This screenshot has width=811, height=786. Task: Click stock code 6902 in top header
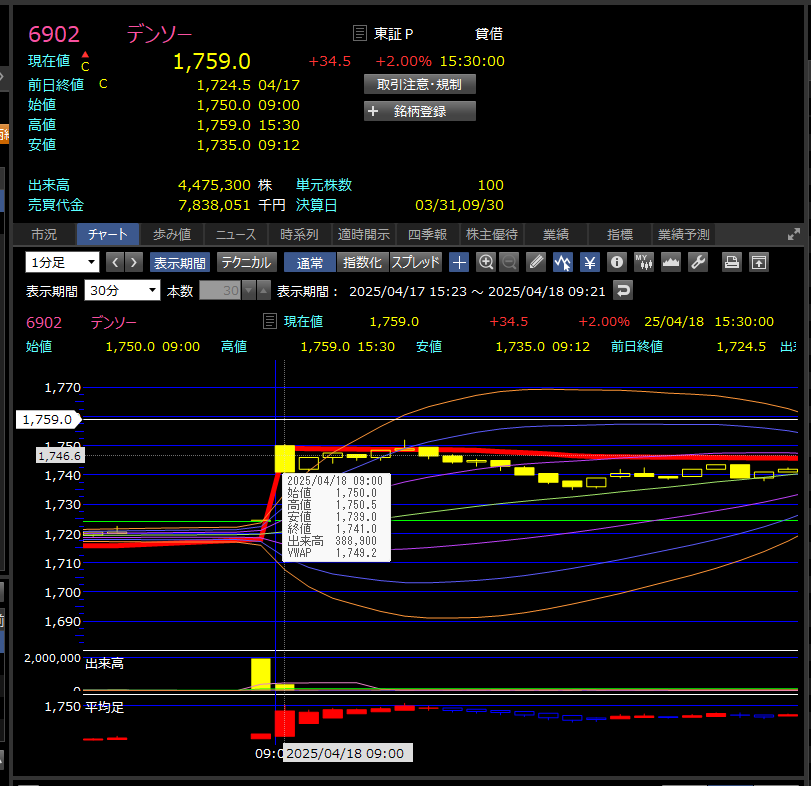[x=54, y=35]
